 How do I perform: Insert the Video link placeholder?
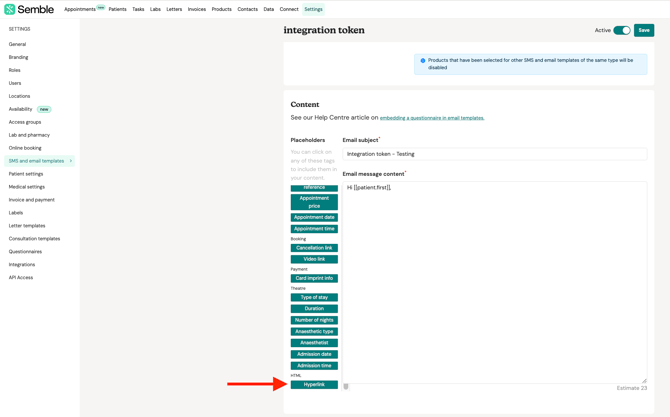314,259
